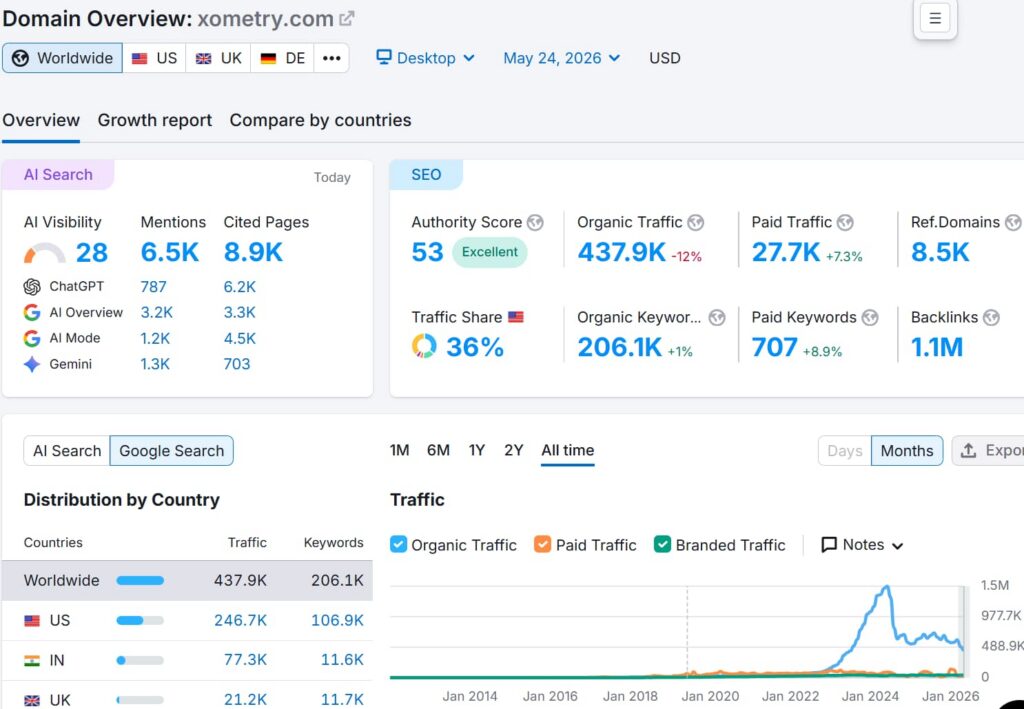Open US traffic value 246.7K
This screenshot has width=1024, height=709.
tap(240, 620)
